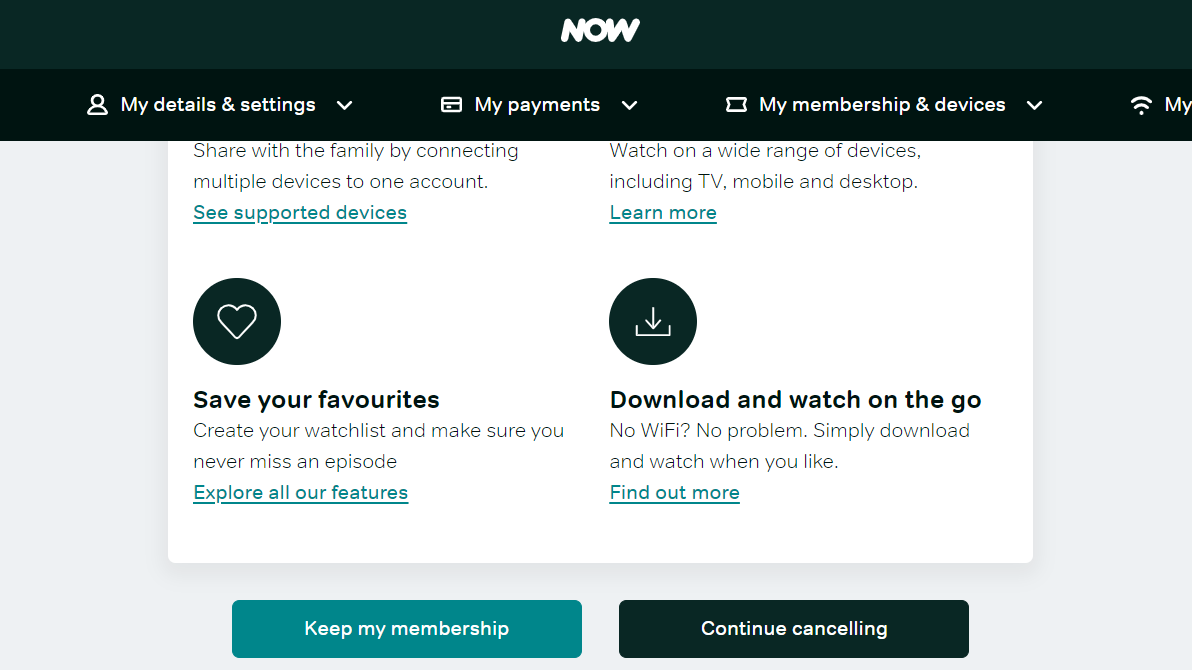Open the My payments menu
1192x670 pixels.
point(537,105)
